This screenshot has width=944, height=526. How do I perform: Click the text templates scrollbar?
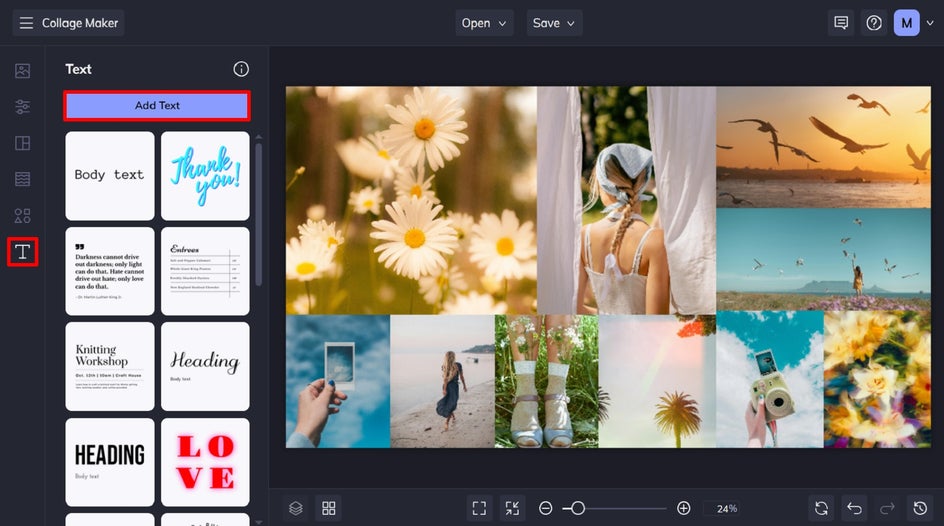(259, 214)
